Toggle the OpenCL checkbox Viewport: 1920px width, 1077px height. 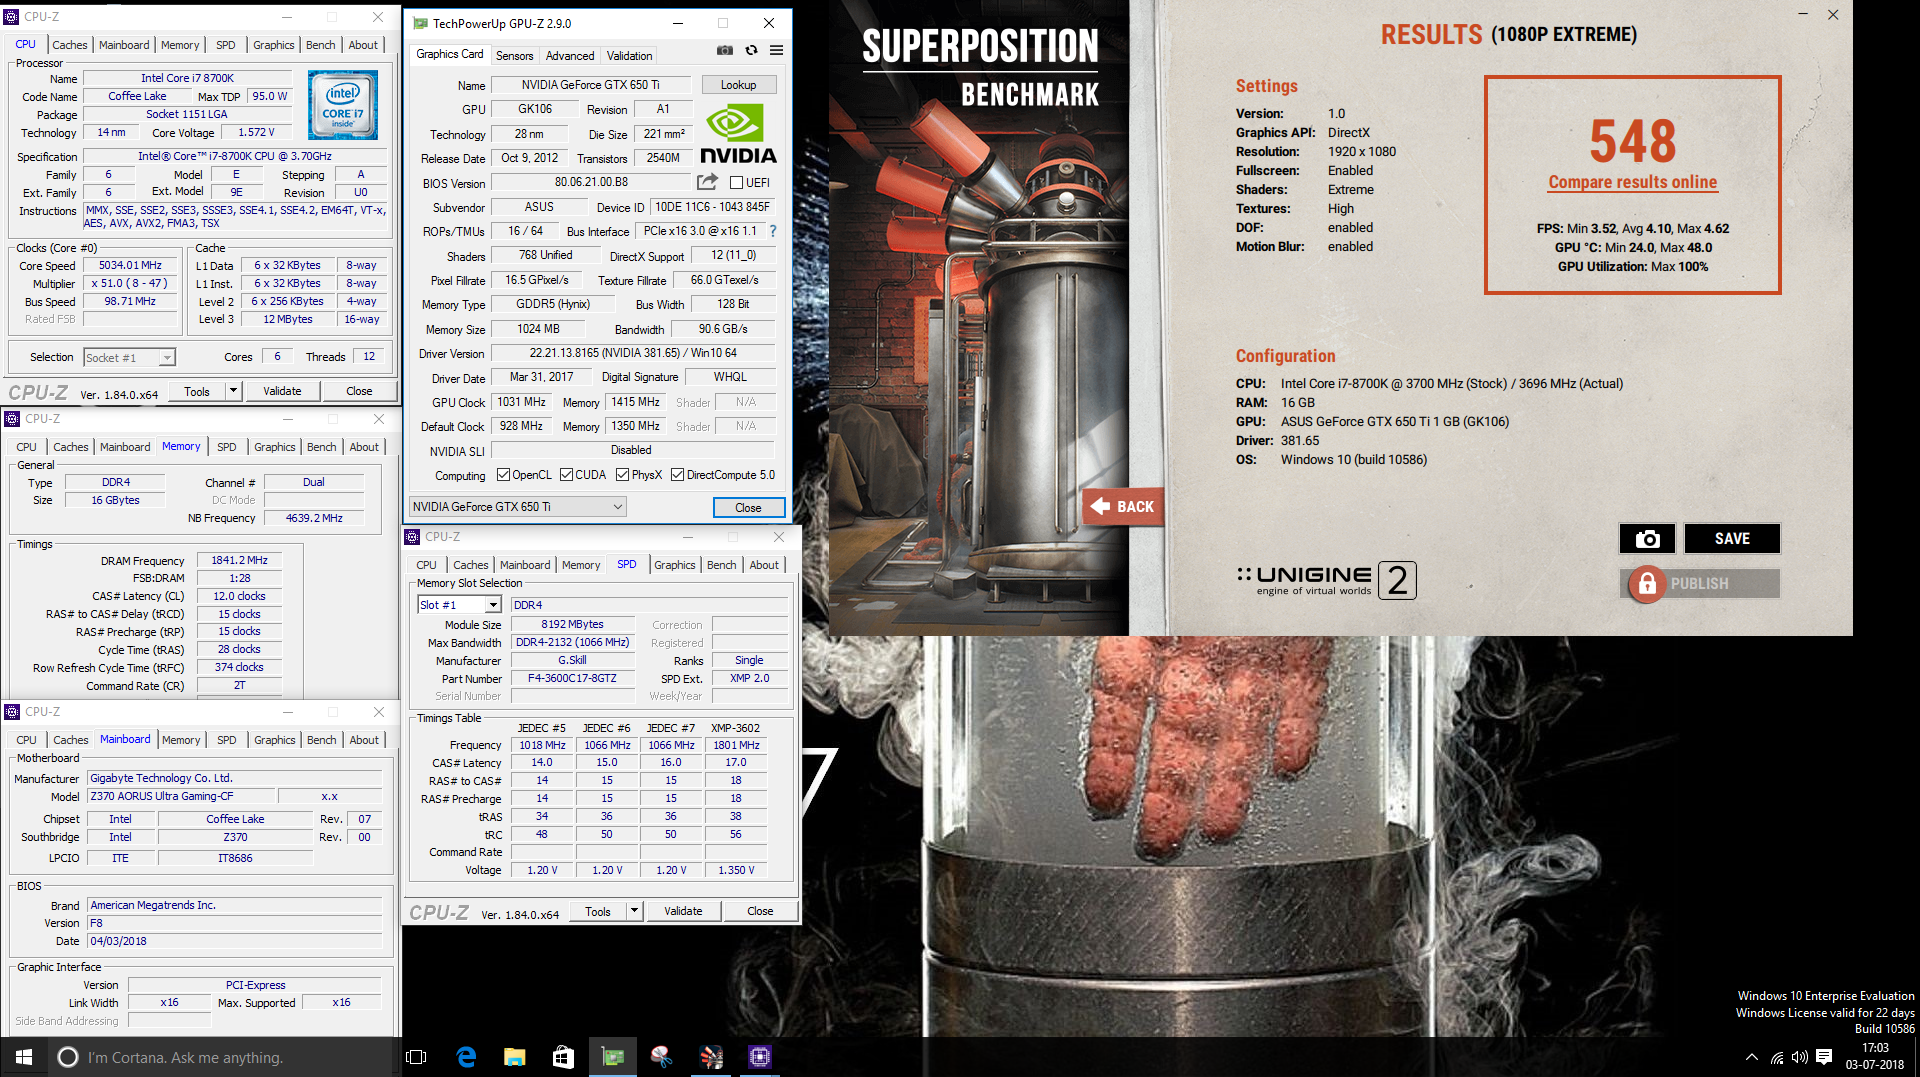(503, 475)
